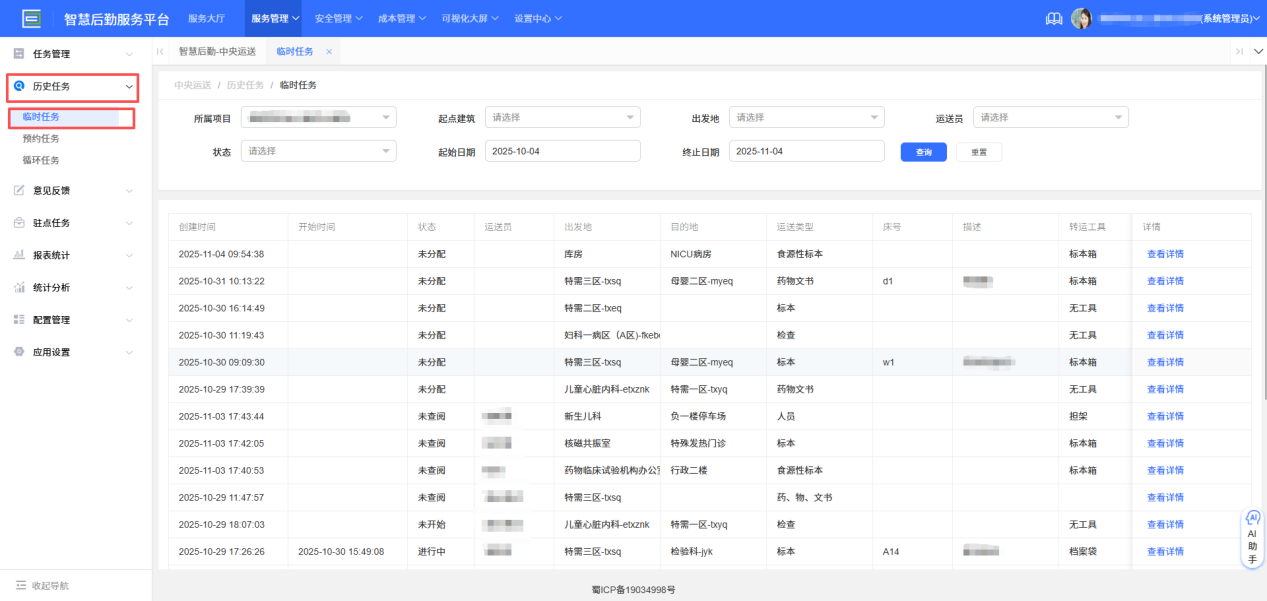Click the hamburger menu icon beside platform logo

pos(30,17)
